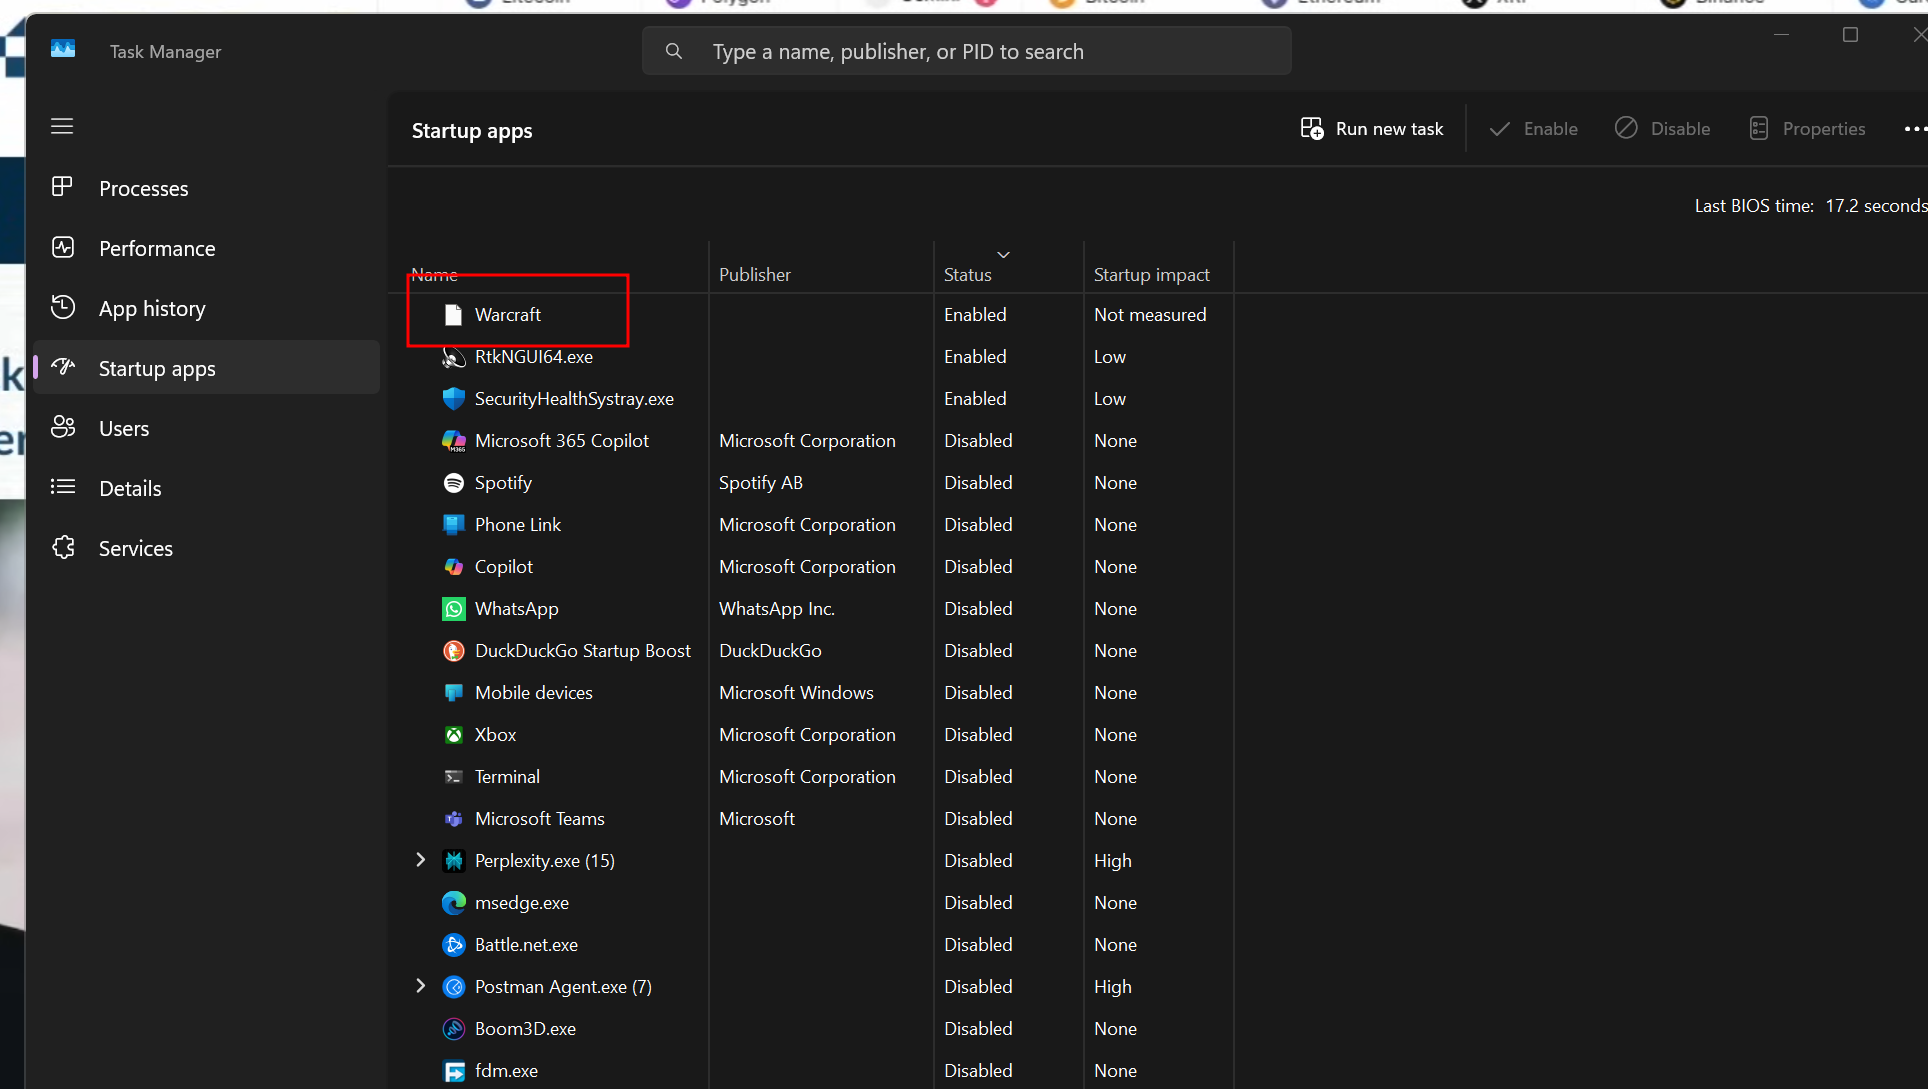Click the Details list icon
1928x1089 pixels.
(x=63, y=487)
